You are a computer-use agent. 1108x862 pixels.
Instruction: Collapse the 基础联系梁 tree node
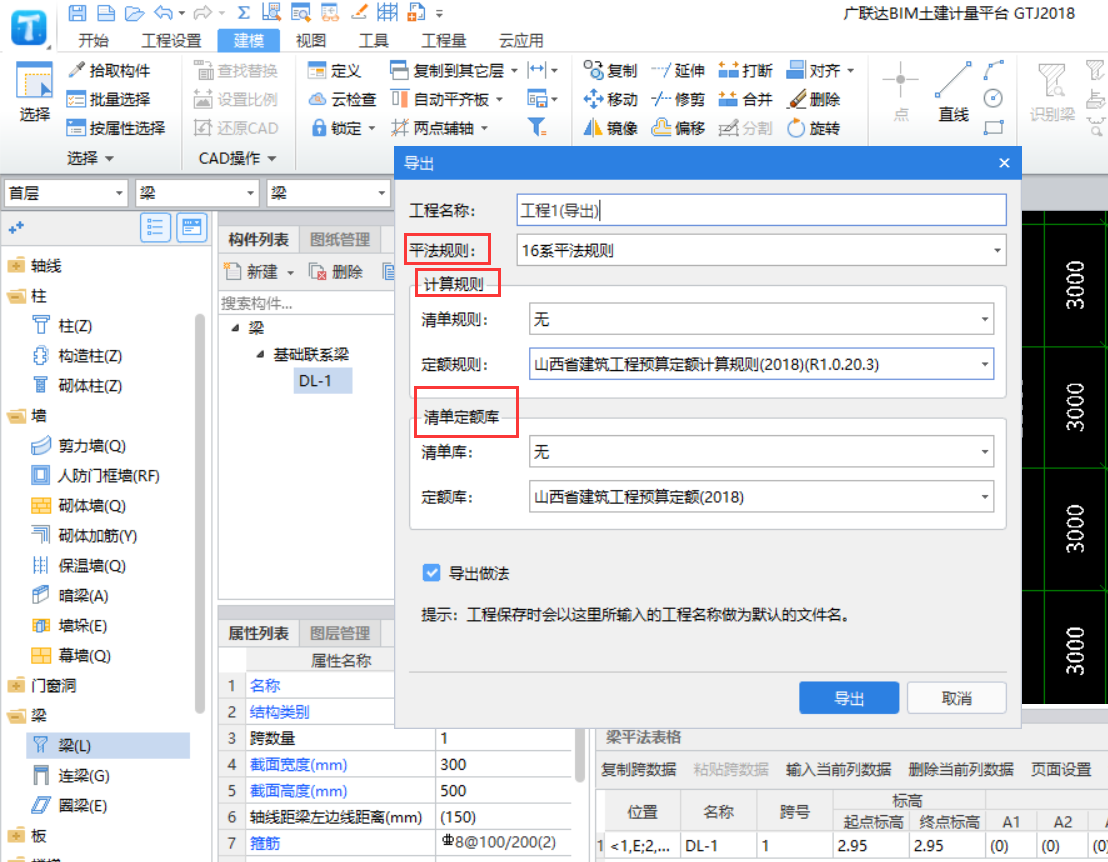point(261,355)
